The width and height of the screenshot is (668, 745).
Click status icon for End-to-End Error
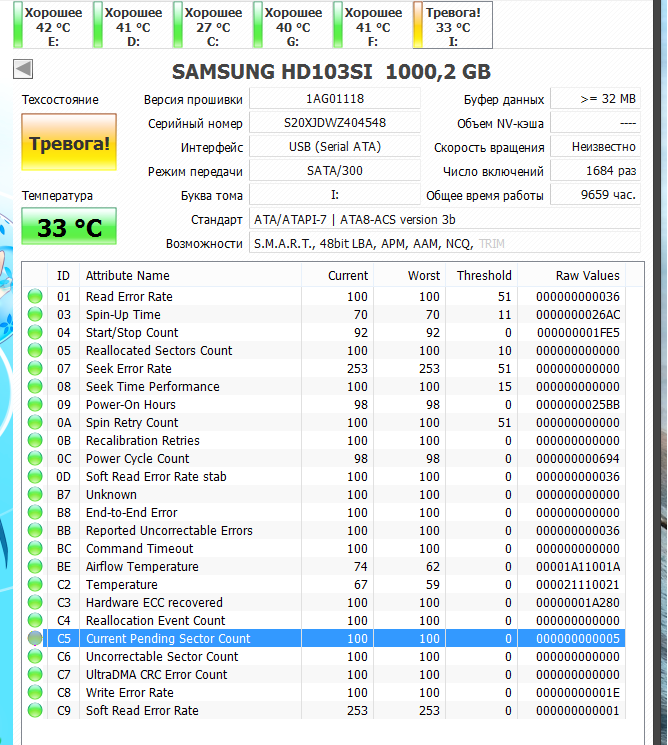pos(35,513)
